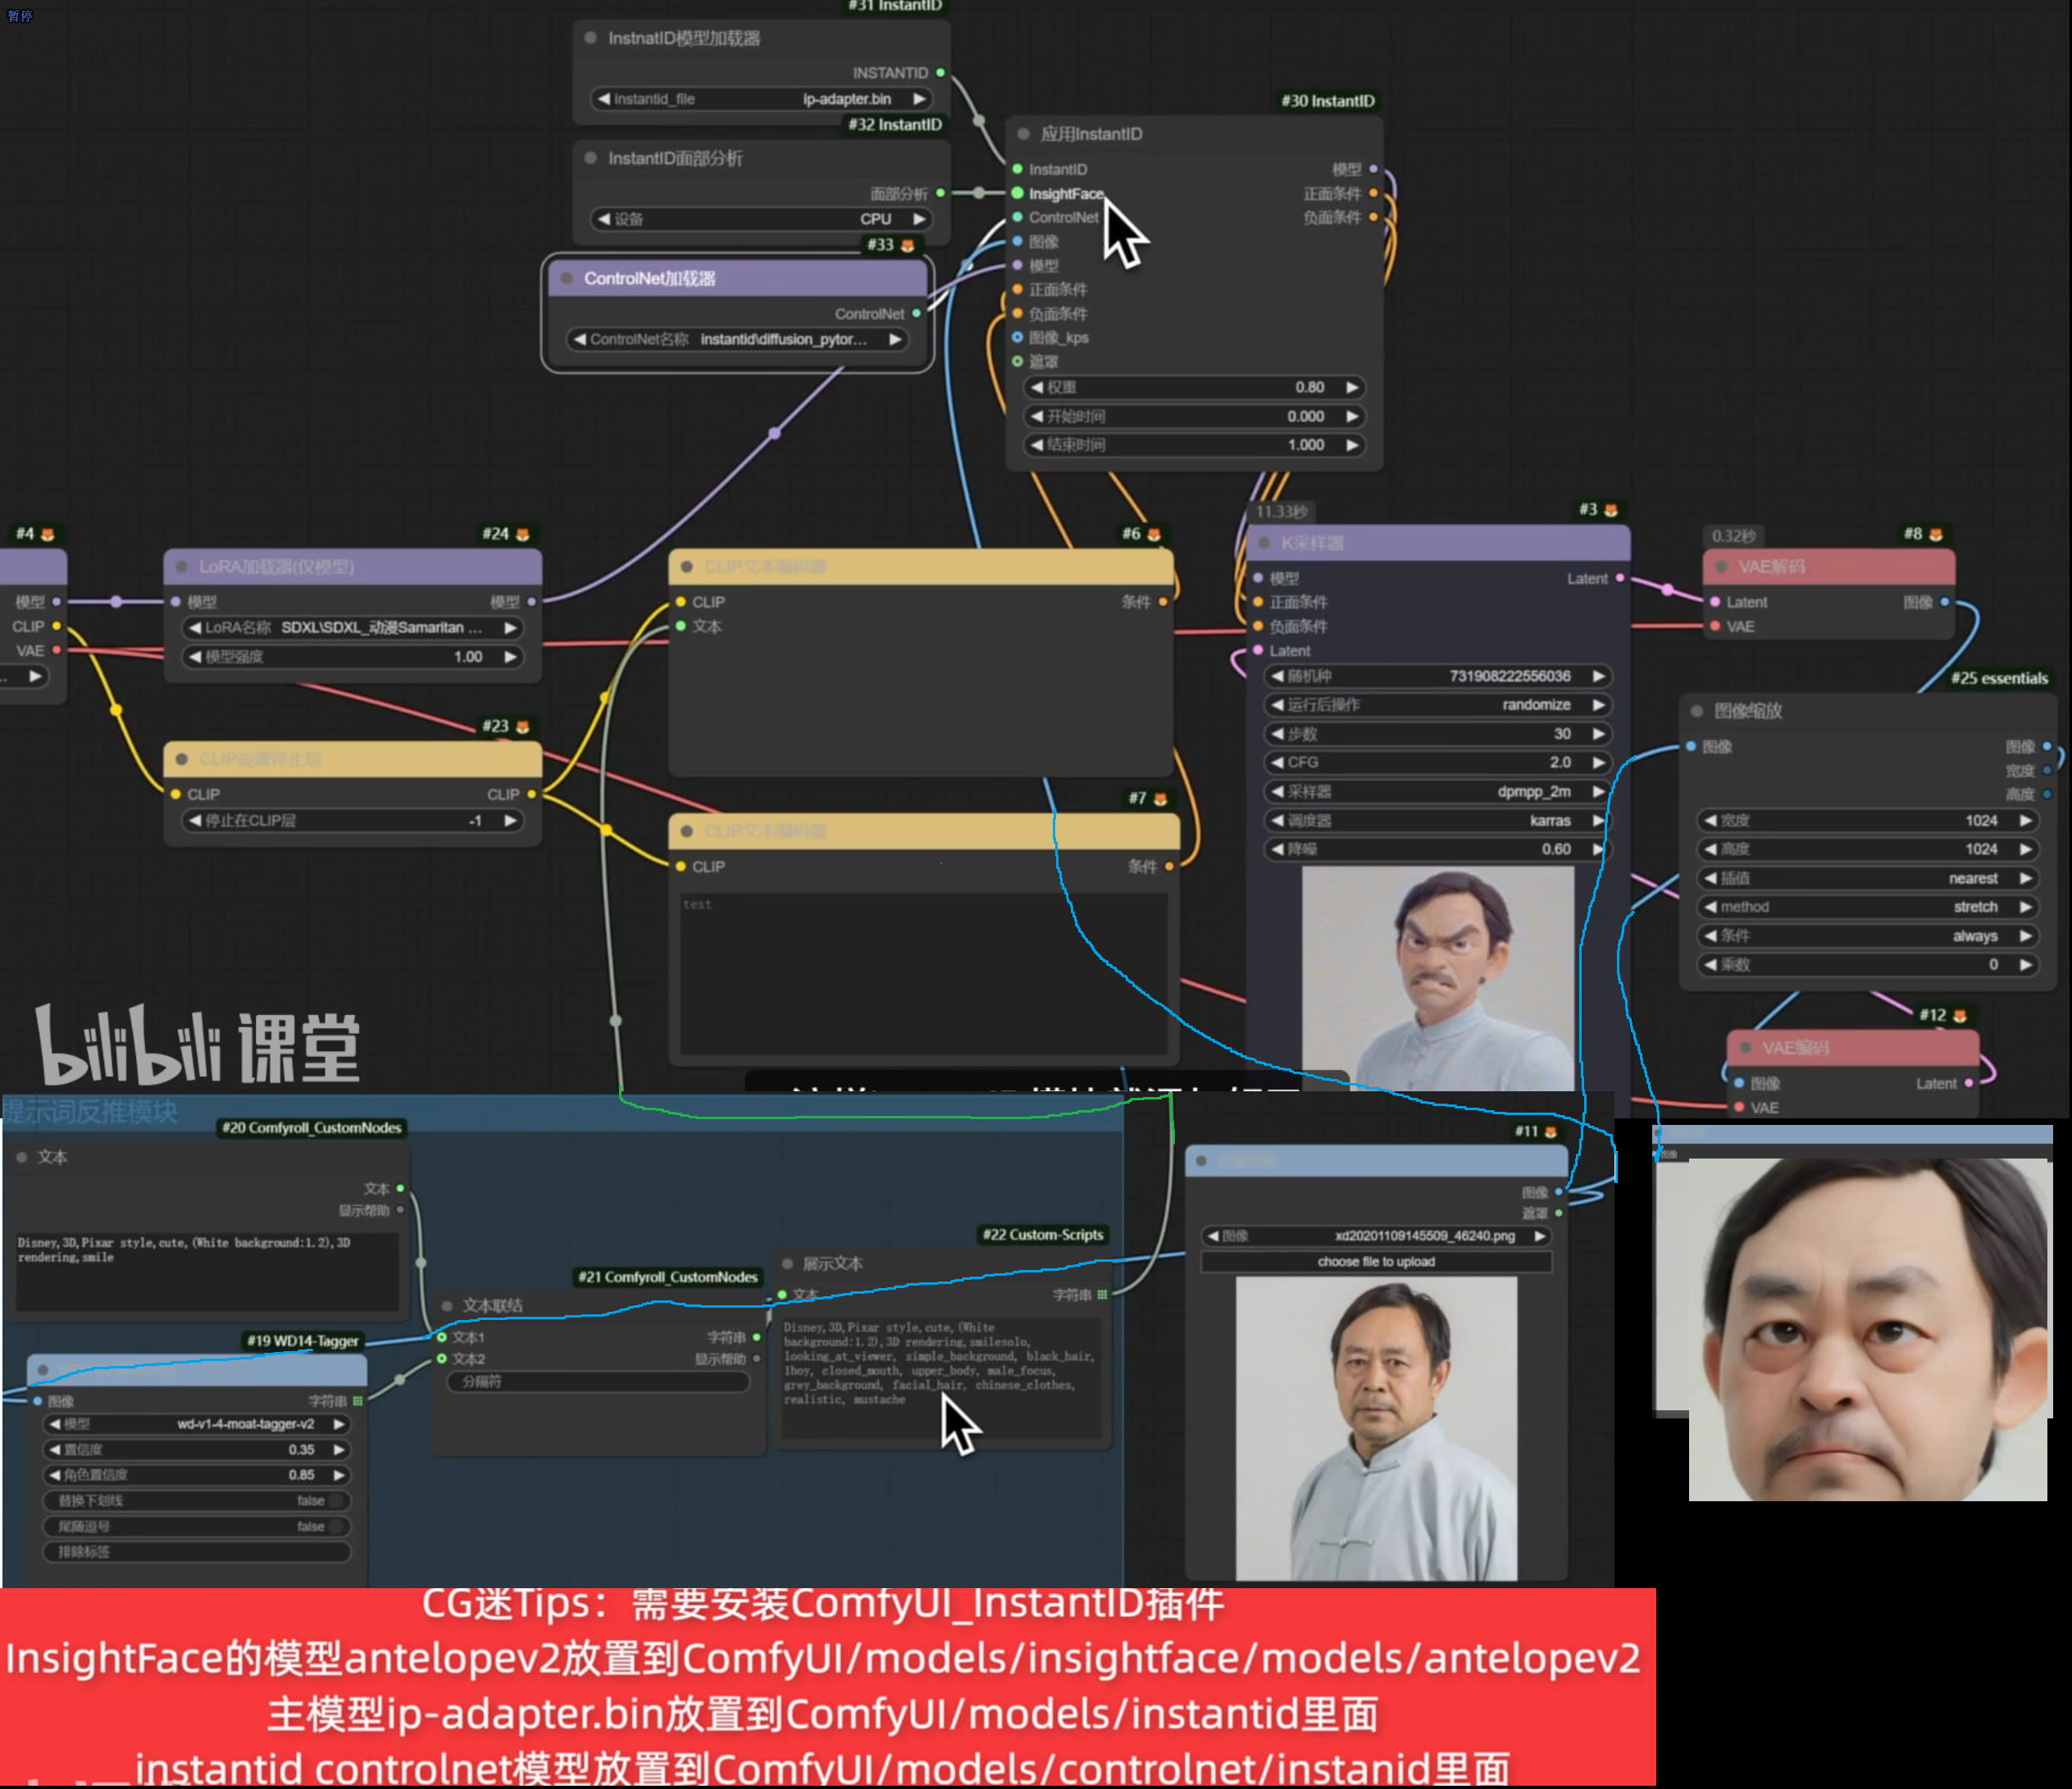Click the 排除标签 input field
The width and height of the screenshot is (2072, 1789).
click(x=197, y=1552)
